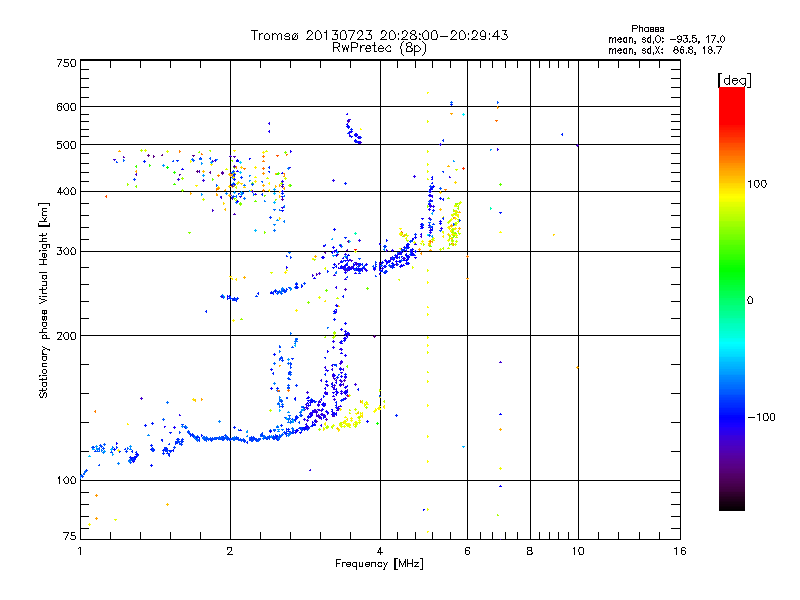Click the '100' label beside color bar

click(x=757, y=184)
